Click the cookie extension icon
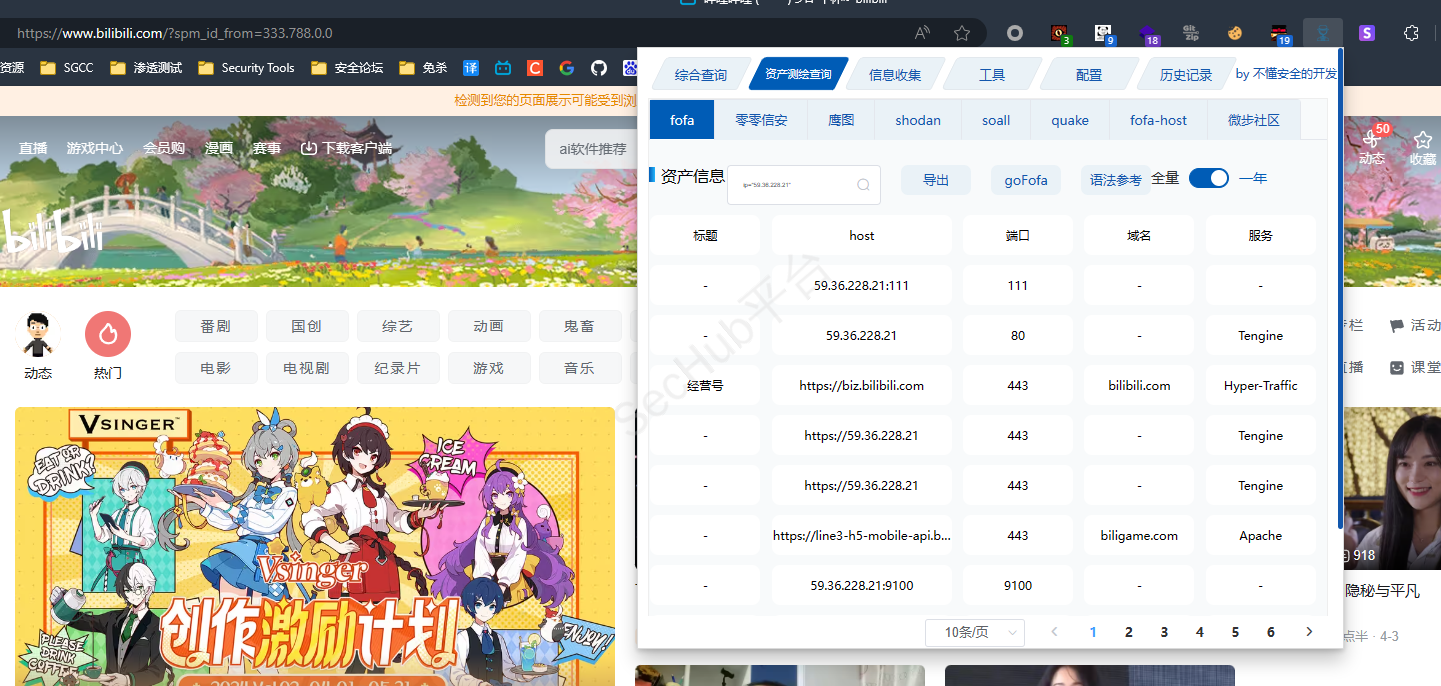The height and width of the screenshot is (686, 1441). coord(1235,33)
